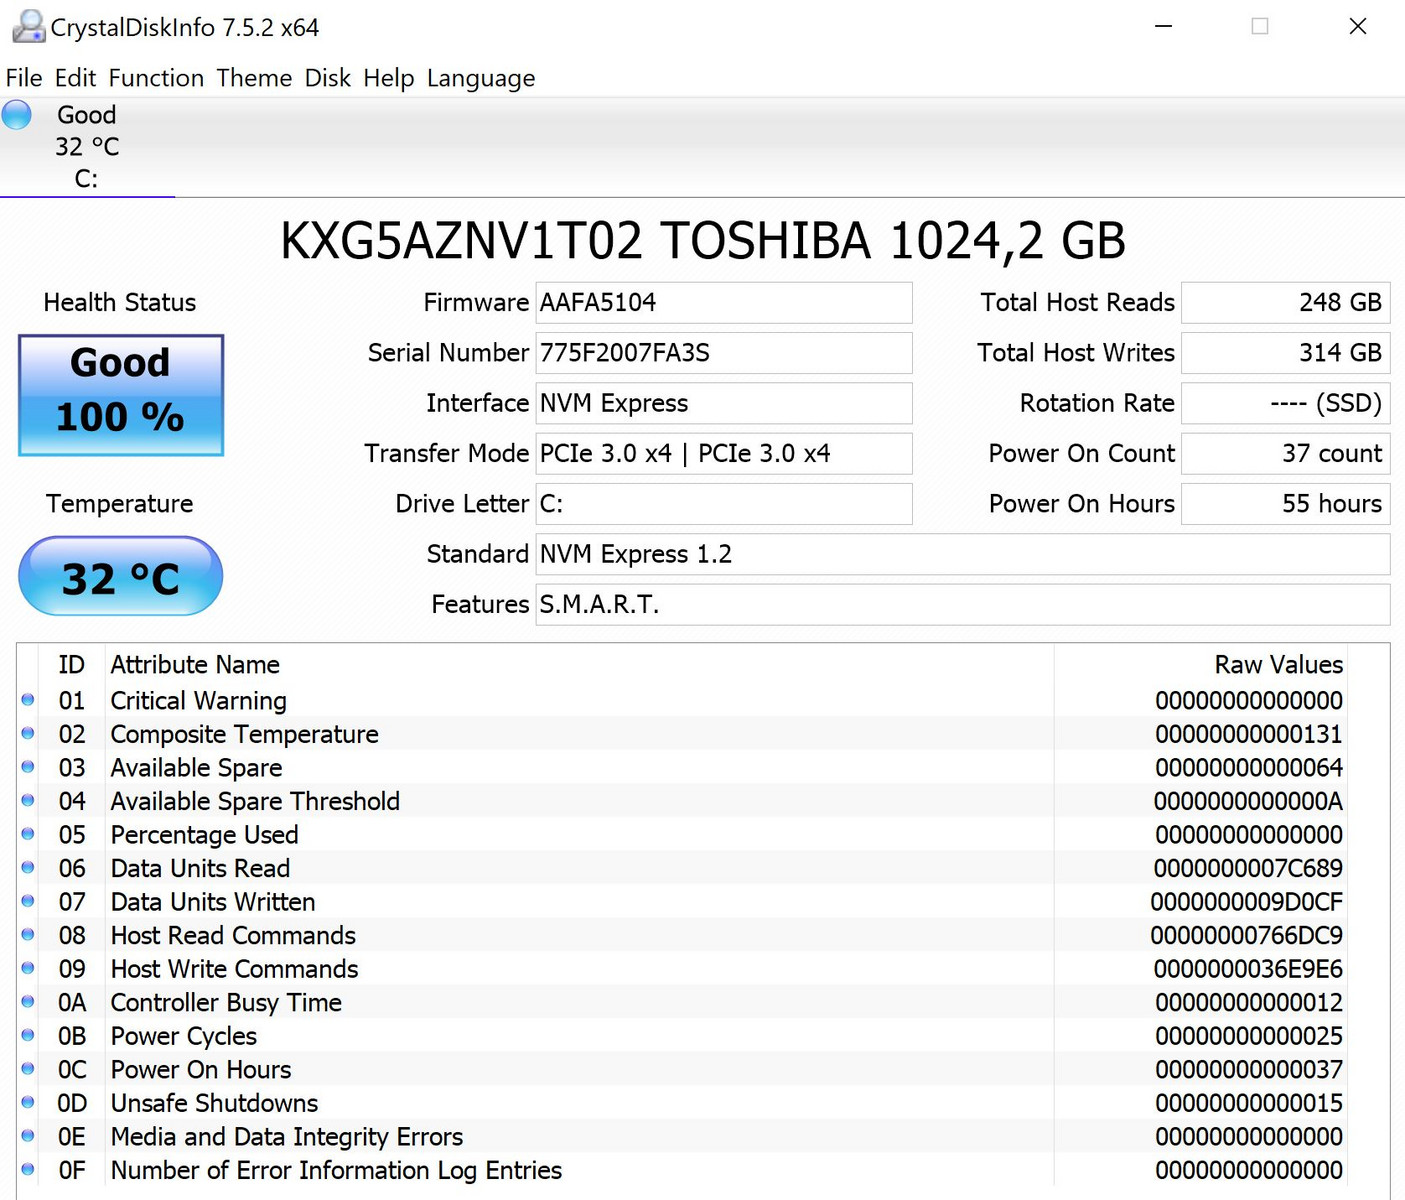The width and height of the screenshot is (1405, 1200).
Task: Click the status dot for Power Cycles
Action: [28, 1036]
